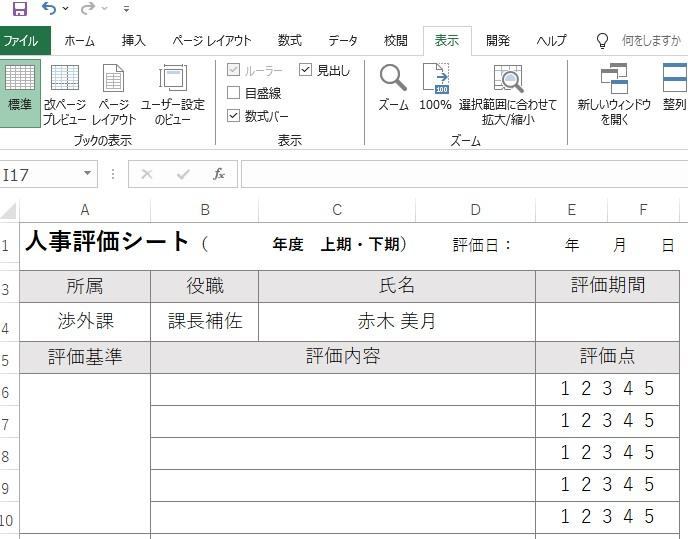
Task: Switch to the ホーム tab
Action: 79,41
